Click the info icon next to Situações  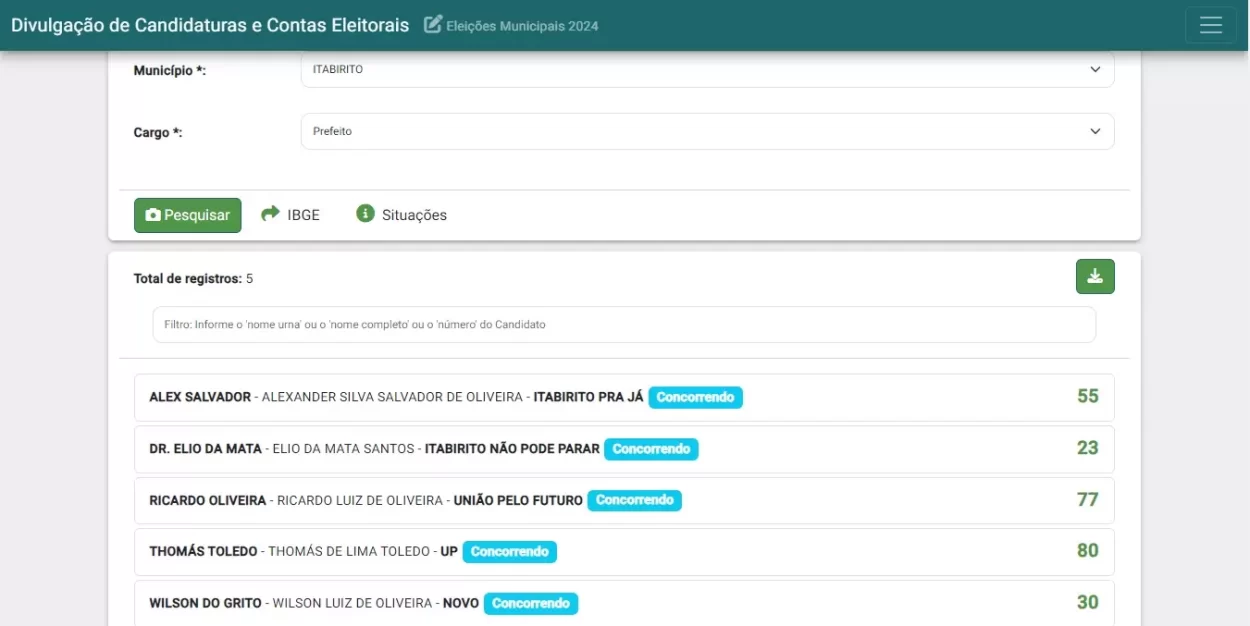(x=365, y=213)
